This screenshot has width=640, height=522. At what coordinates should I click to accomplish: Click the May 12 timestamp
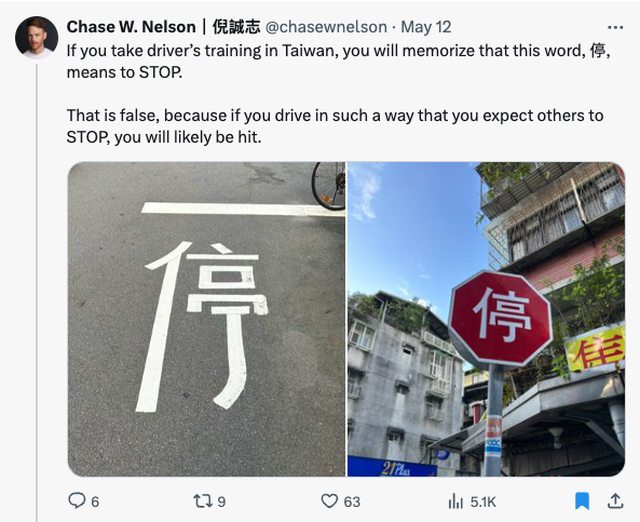[x=426, y=27]
